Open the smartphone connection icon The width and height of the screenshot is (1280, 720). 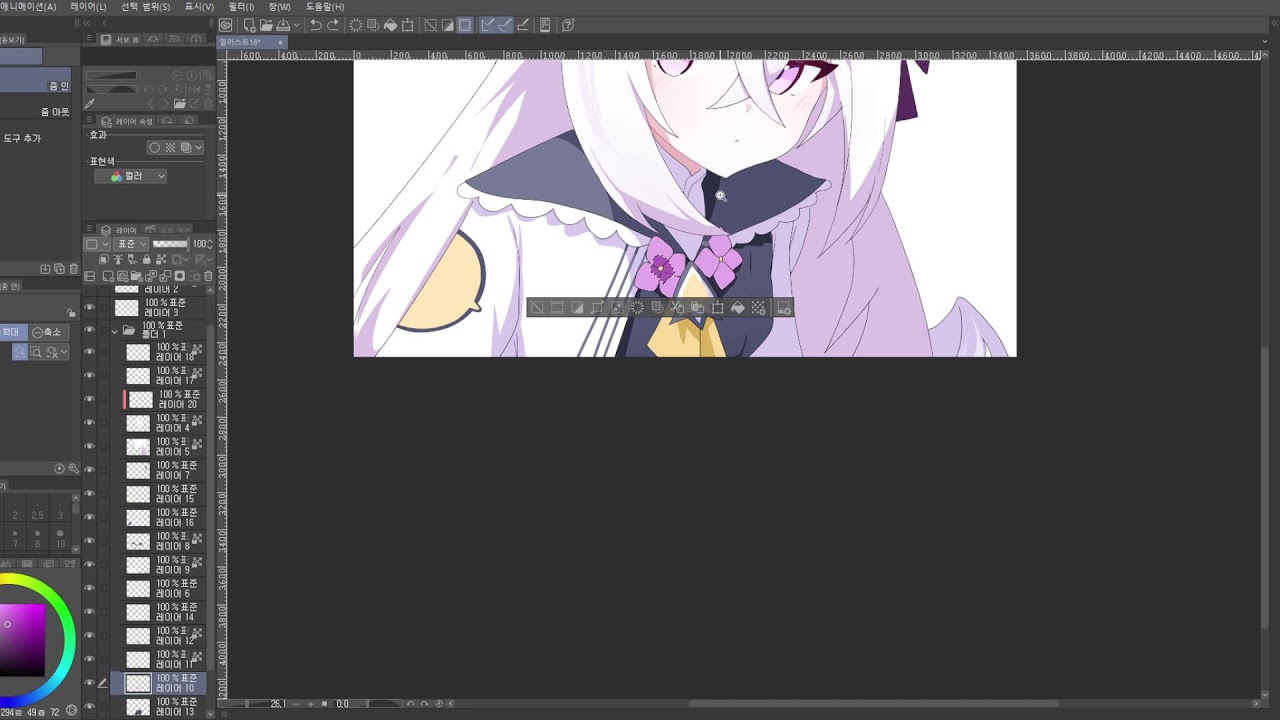pyautogui.click(x=546, y=25)
